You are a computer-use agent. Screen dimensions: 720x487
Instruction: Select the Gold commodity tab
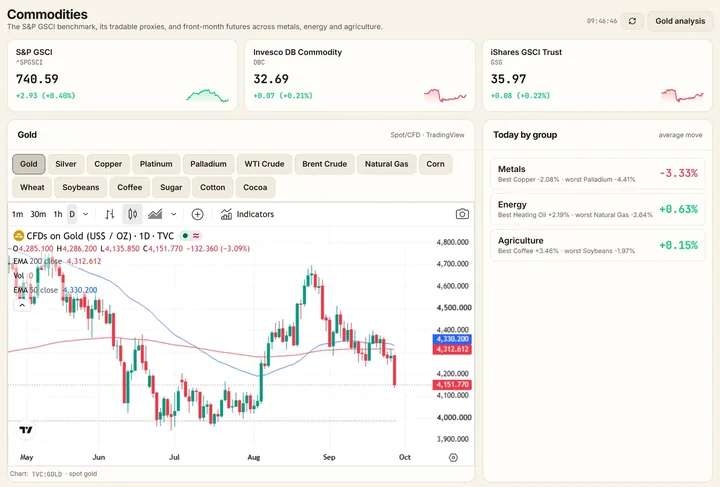(x=28, y=164)
